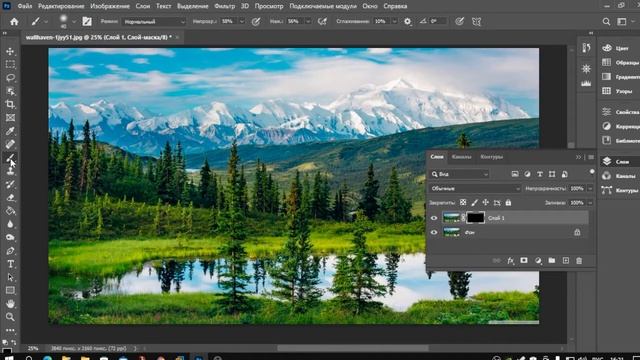Open the Layers panel flyout menu
Image resolution: width=640 pixels, height=360 pixels.
[x=591, y=157]
